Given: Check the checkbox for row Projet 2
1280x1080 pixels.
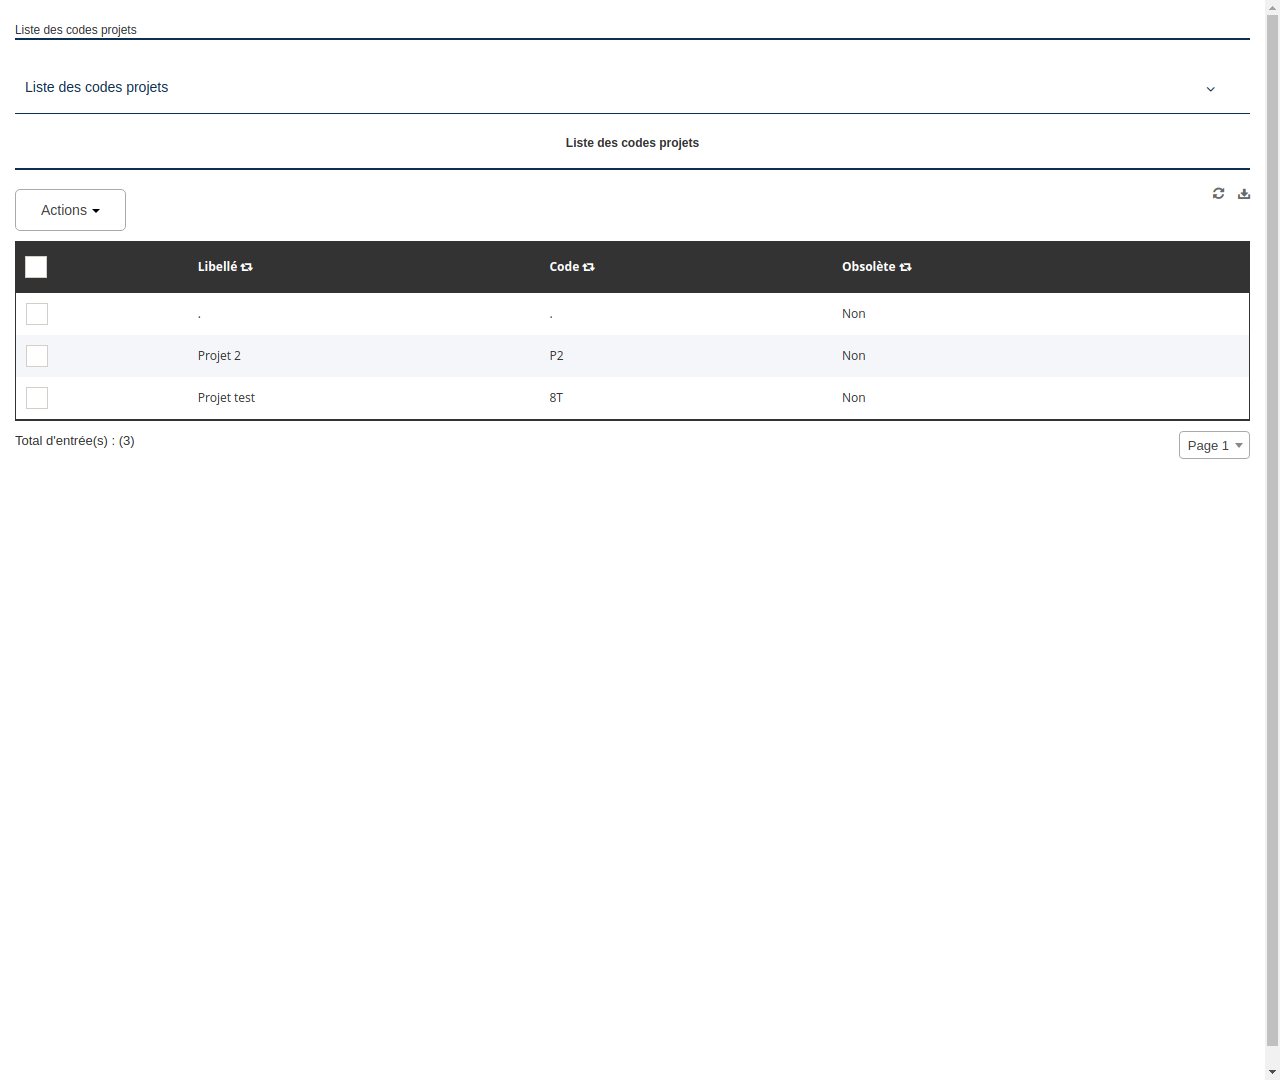Looking at the screenshot, I should tap(37, 356).
